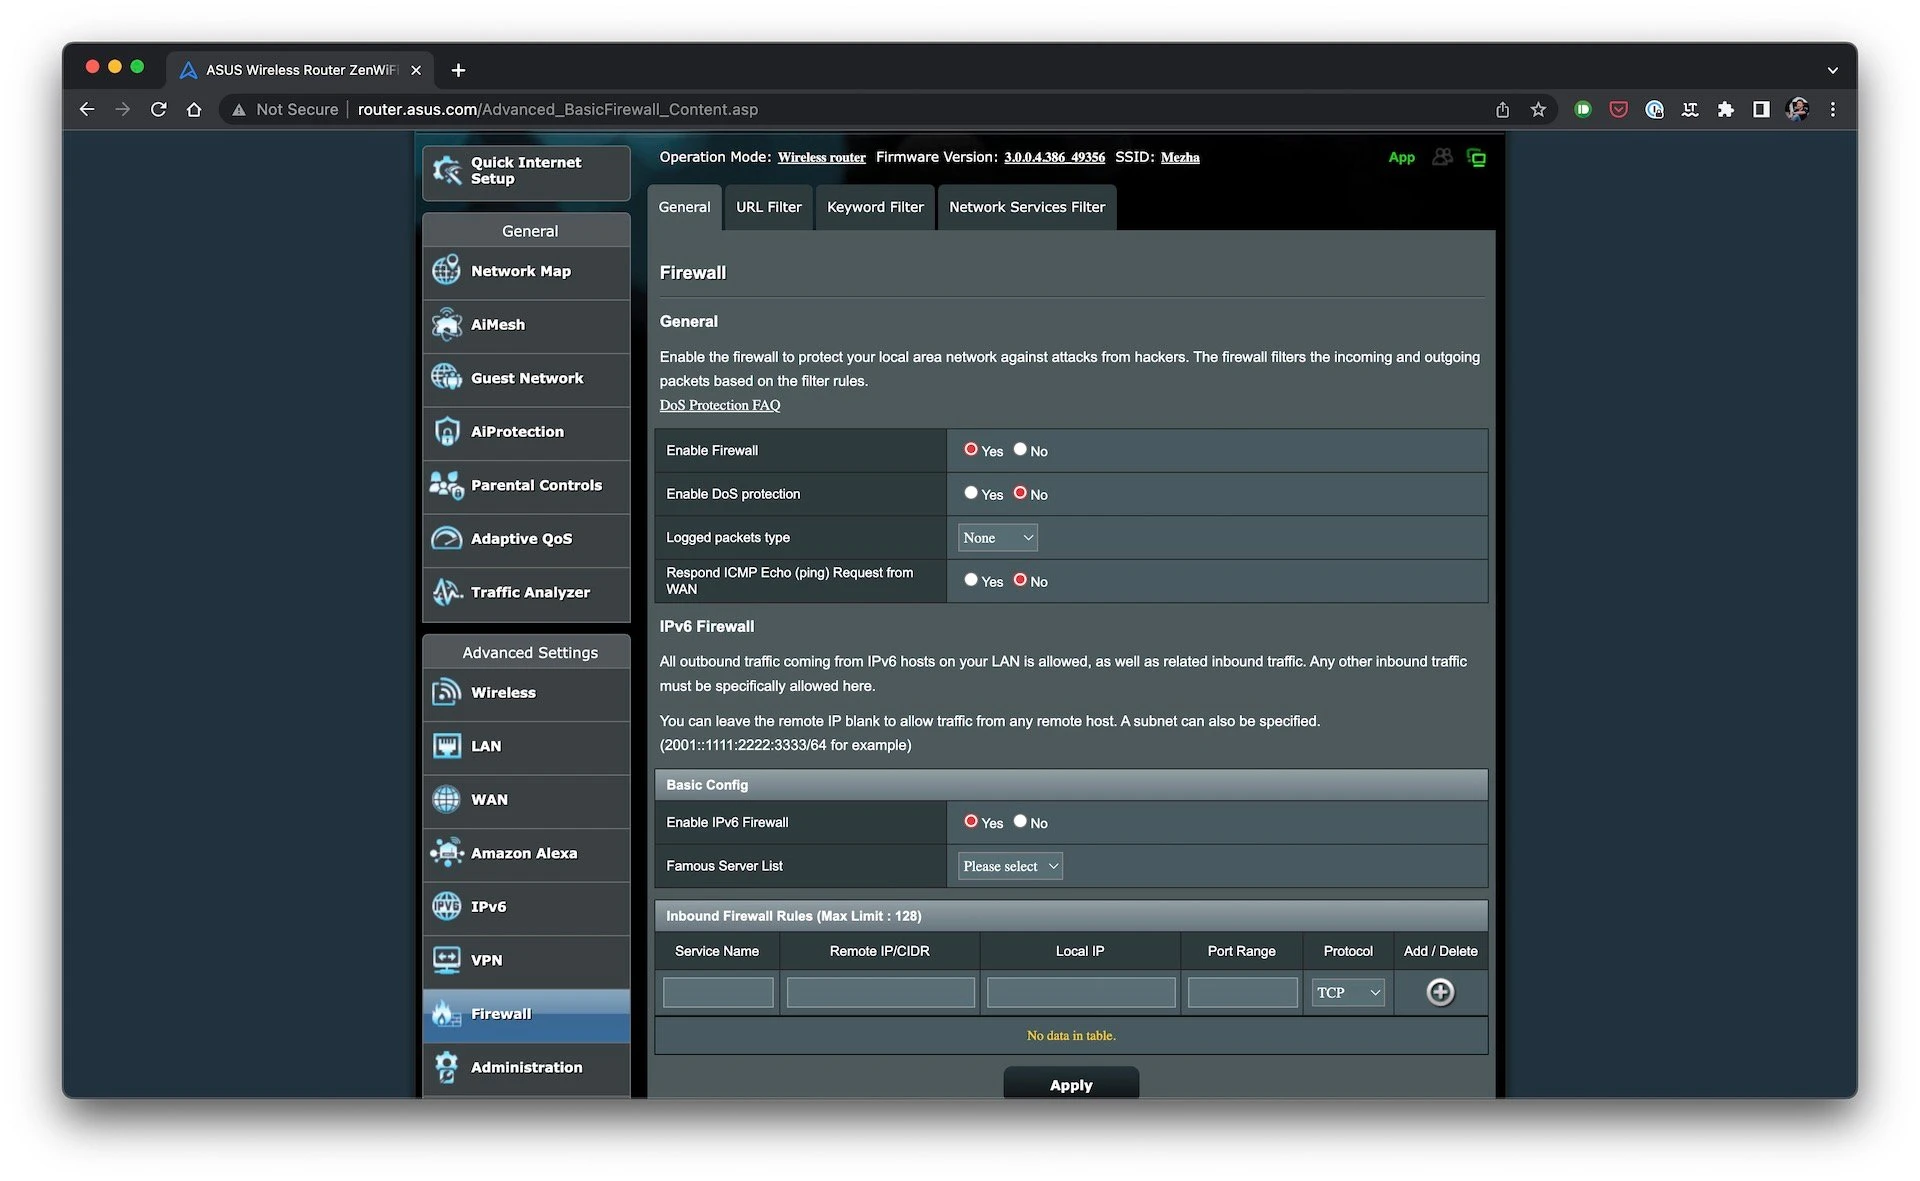Click the user accounts icon near App
The image size is (1920, 1181).
pos(1442,157)
